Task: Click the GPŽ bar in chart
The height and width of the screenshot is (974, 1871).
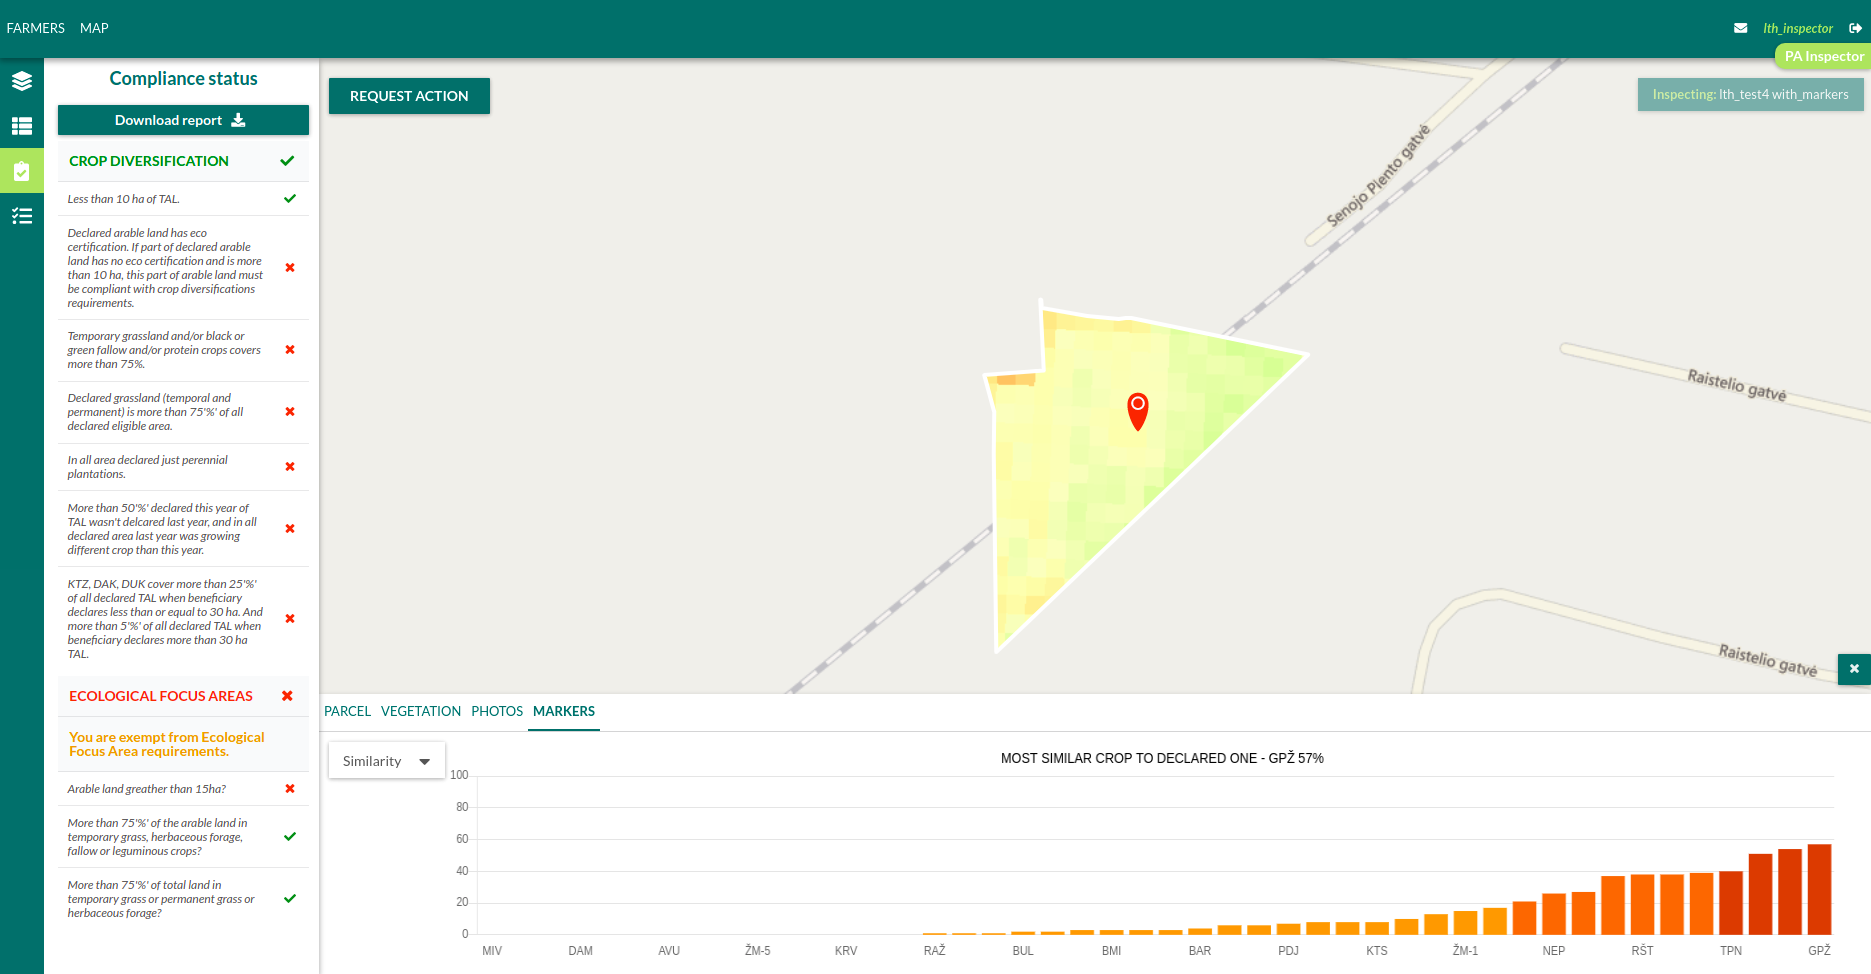Action: [x=1819, y=889]
